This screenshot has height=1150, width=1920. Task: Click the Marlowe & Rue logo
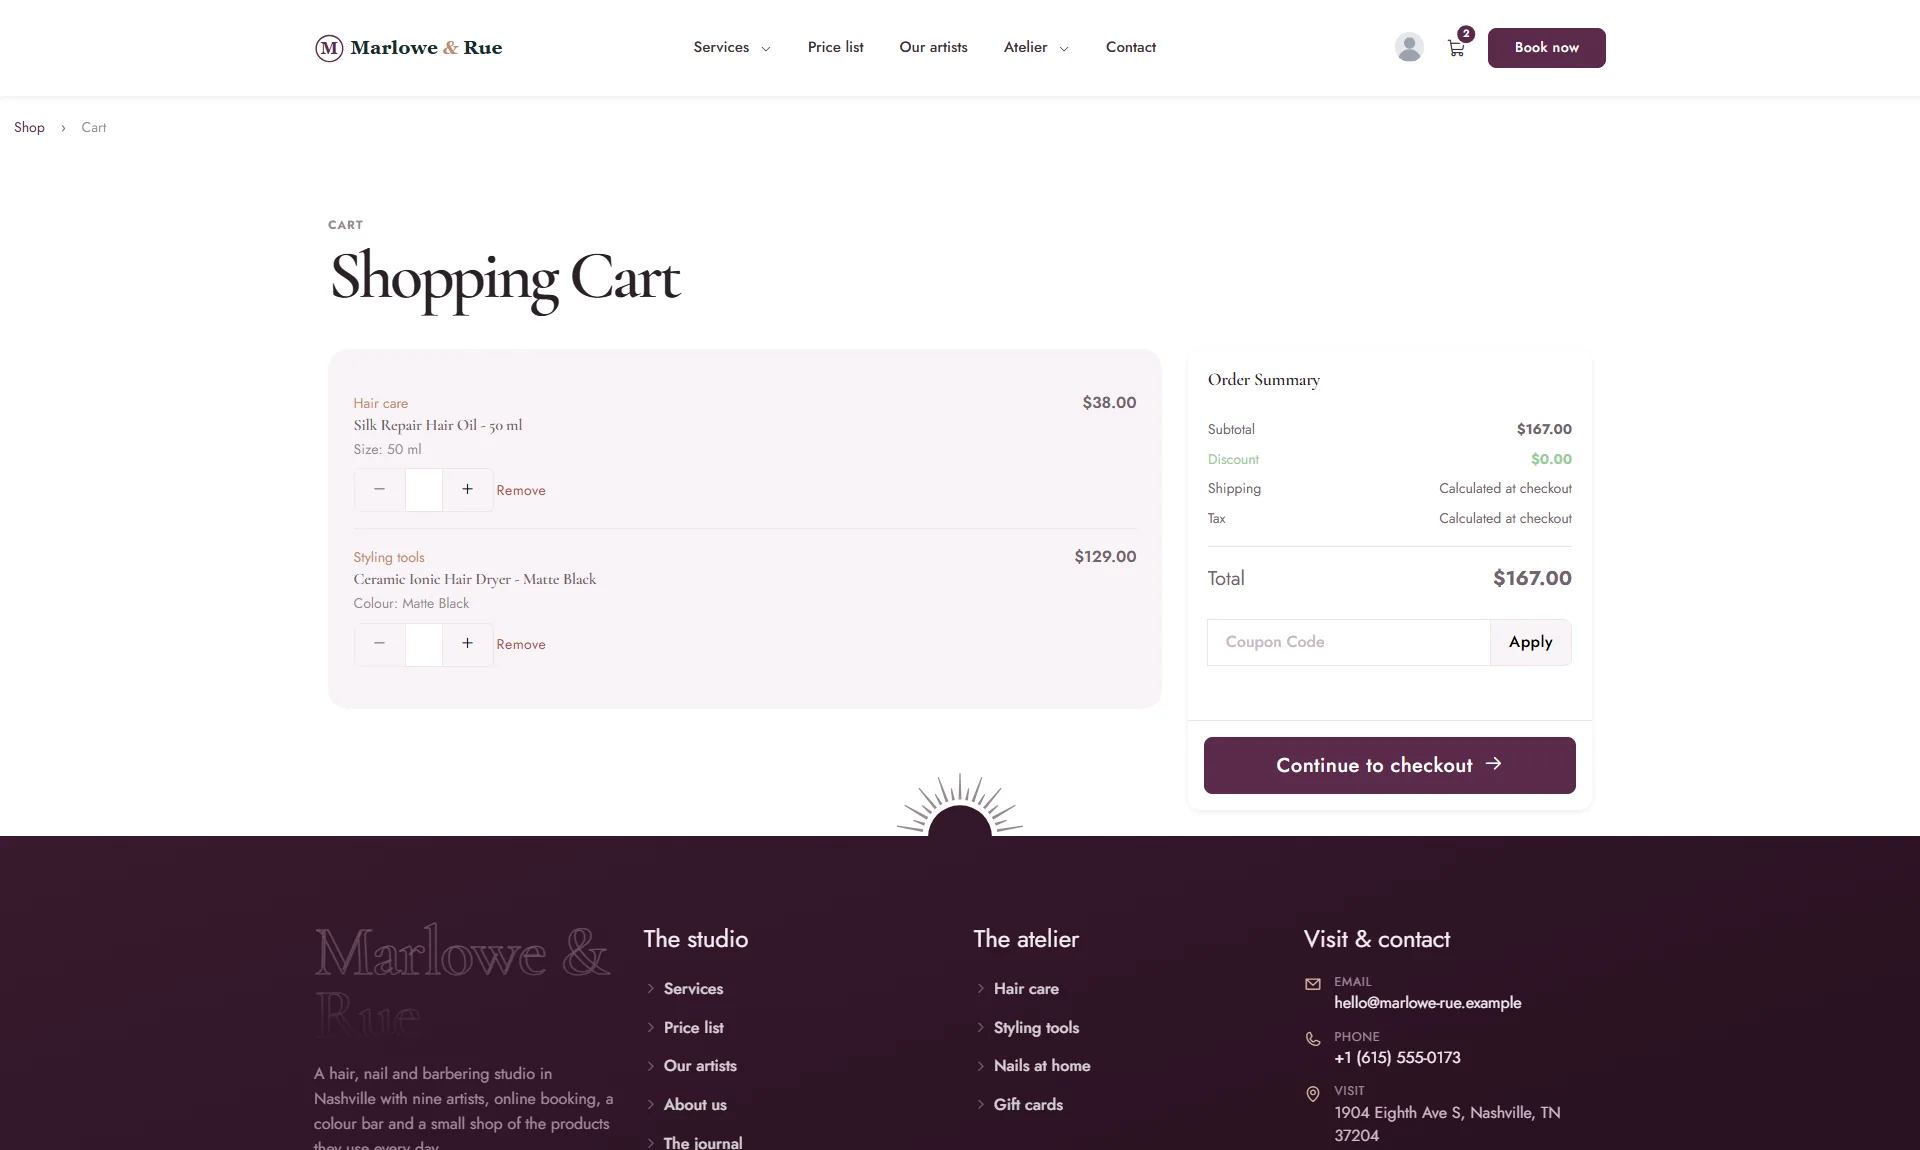tap(408, 48)
